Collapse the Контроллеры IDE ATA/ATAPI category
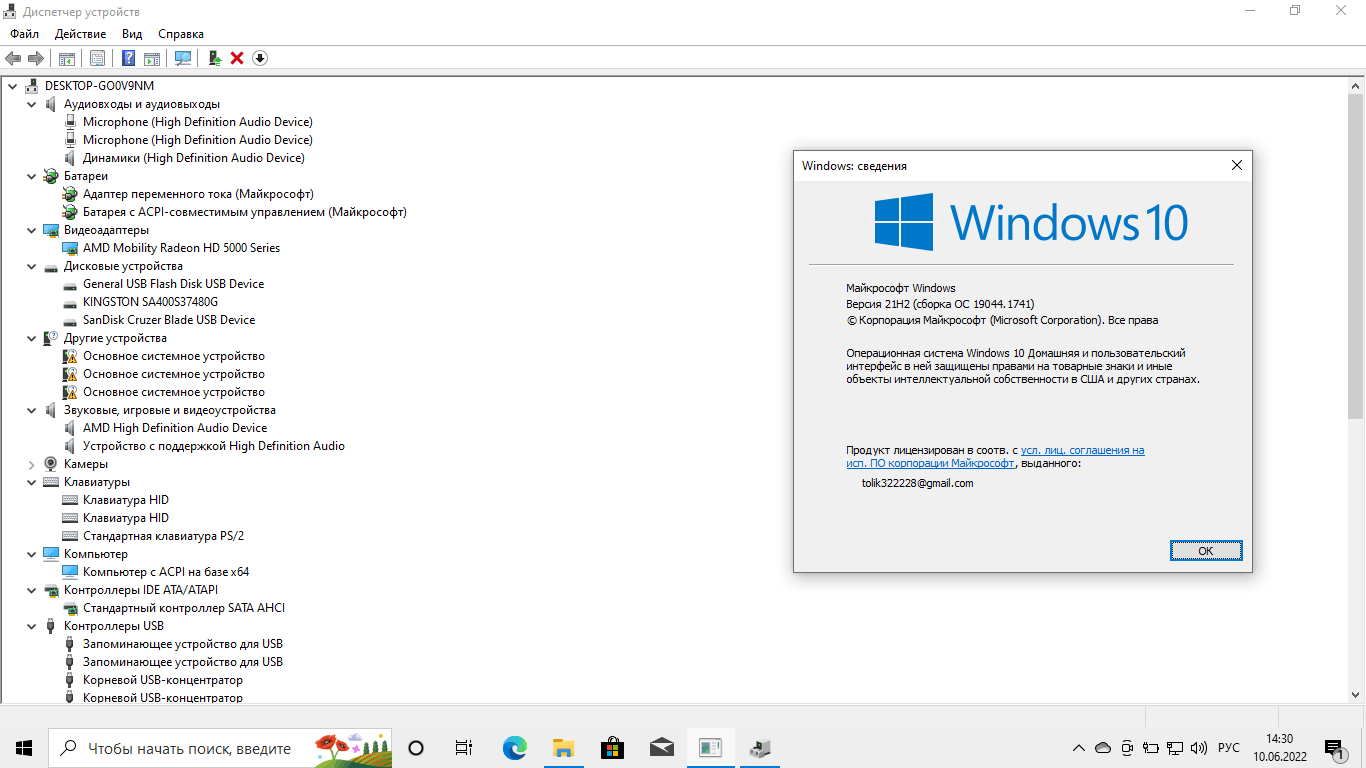1366x768 pixels. pos(31,590)
